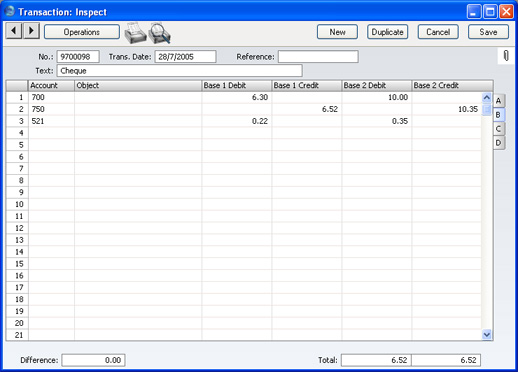Switch to flip tab D

499,143
